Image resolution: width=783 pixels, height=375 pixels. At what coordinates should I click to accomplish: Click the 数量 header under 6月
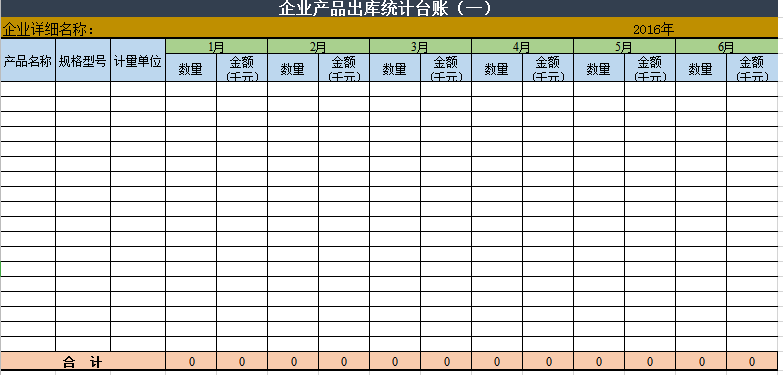point(701,68)
